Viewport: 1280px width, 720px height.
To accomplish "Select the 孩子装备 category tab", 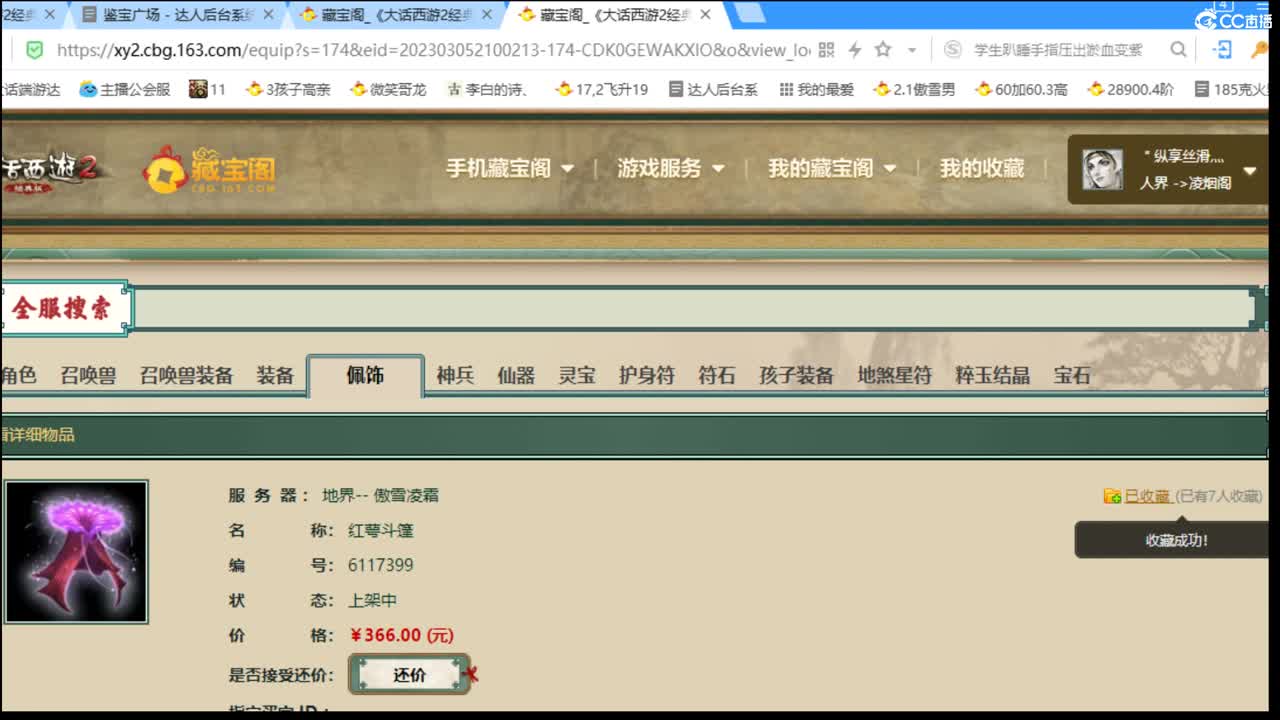I will pos(796,376).
